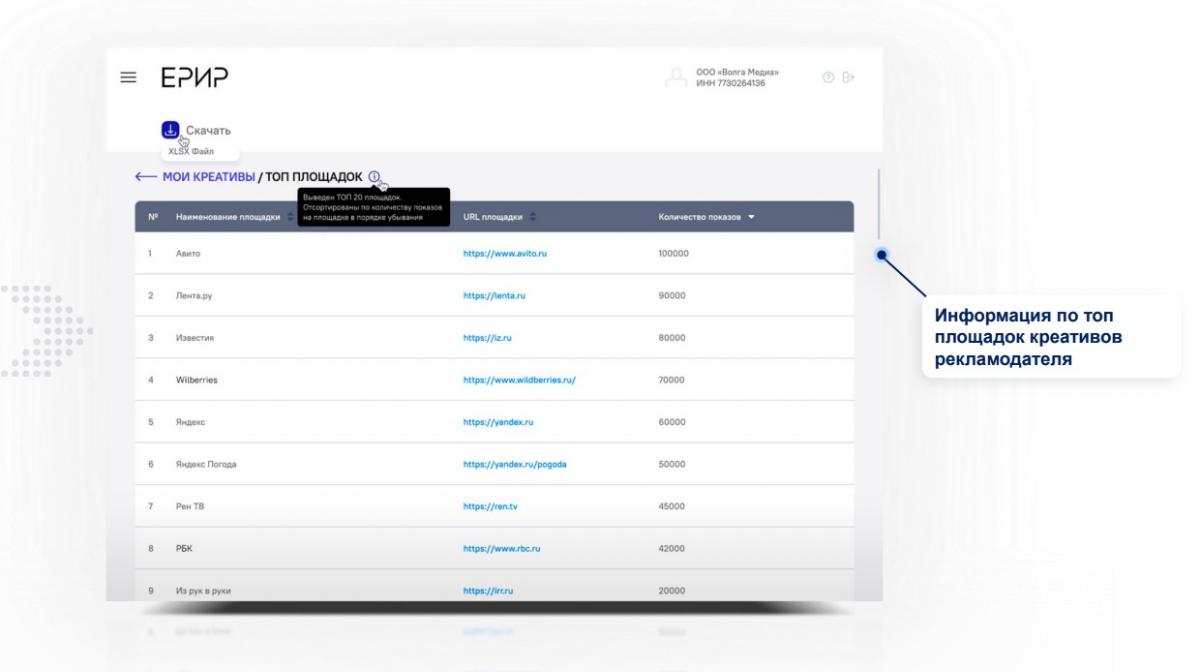Click the logout icon in header
Screen dimensions: 1200x672
pyautogui.click(x=849, y=78)
